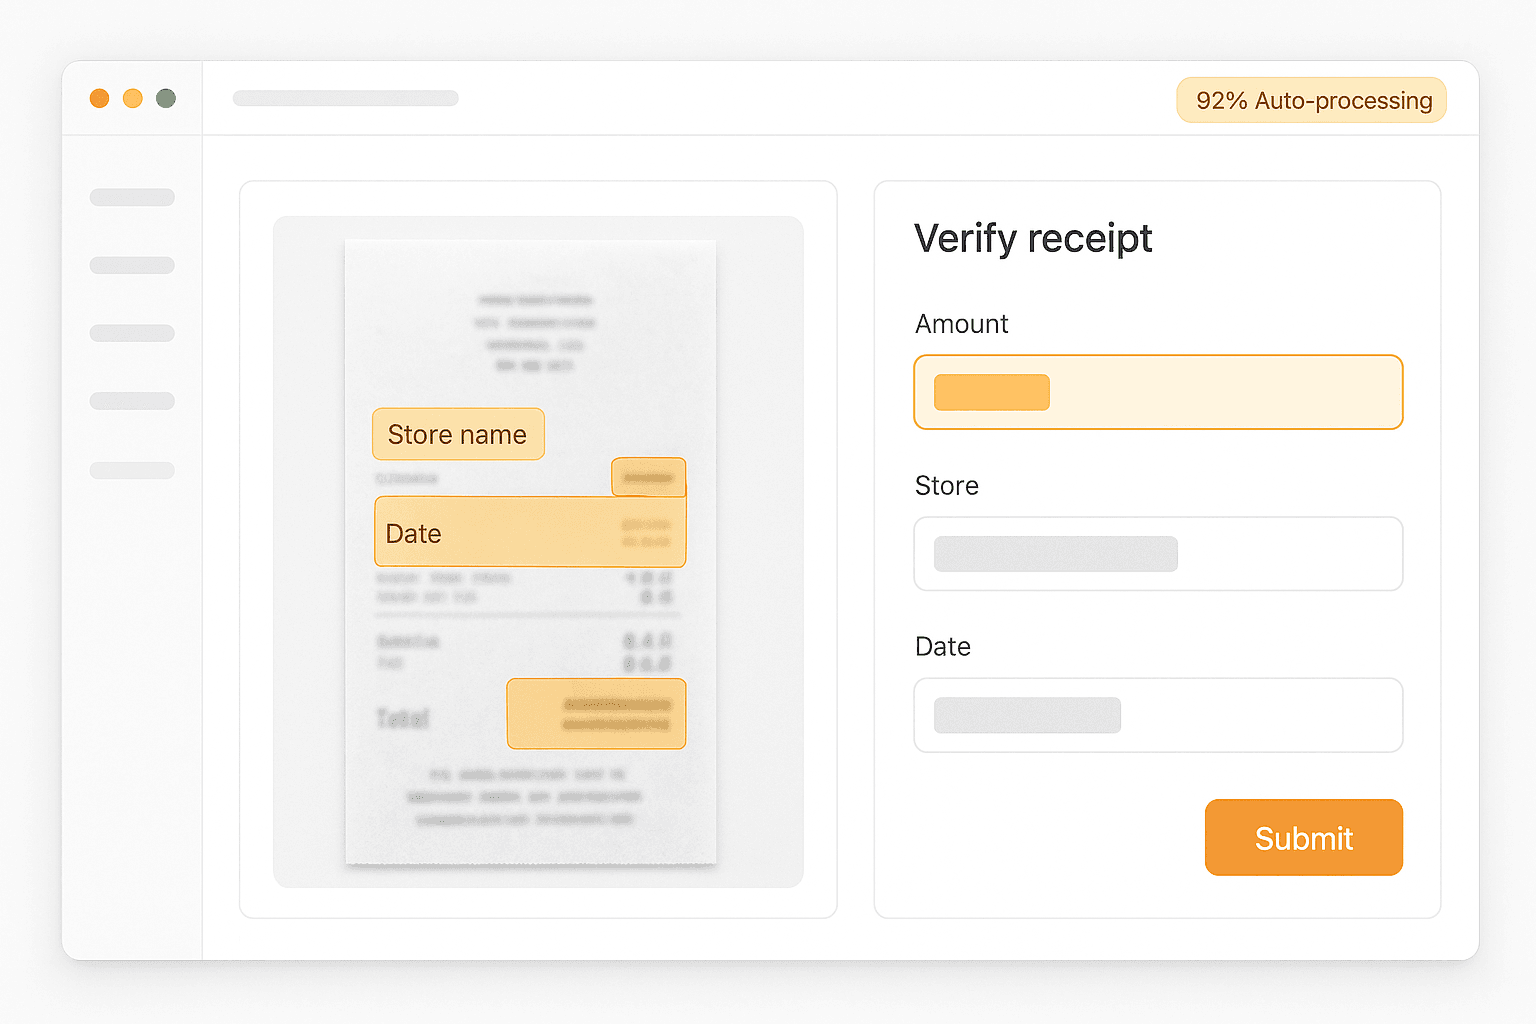Open the second sidebar item
1536x1024 pixels.
click(132, 265)
